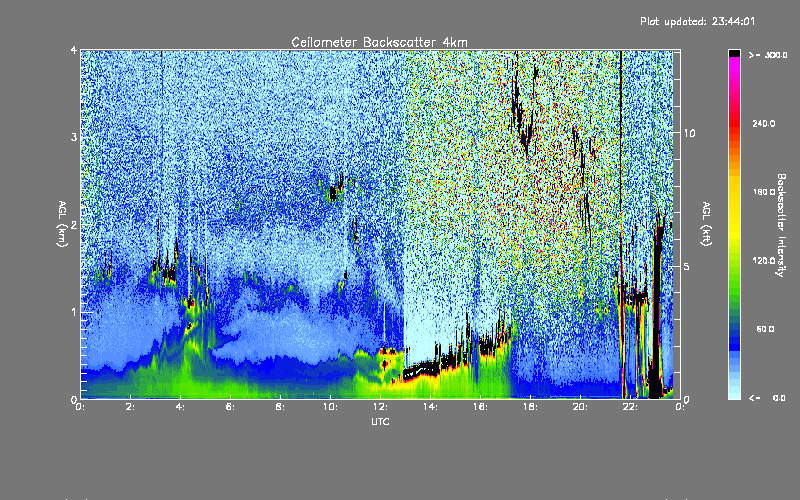This screenshot has width=800, height=500.
Task: Click the left 'AGL (km)' axis label
Action: pyautogui.click(x=62, y=224)
